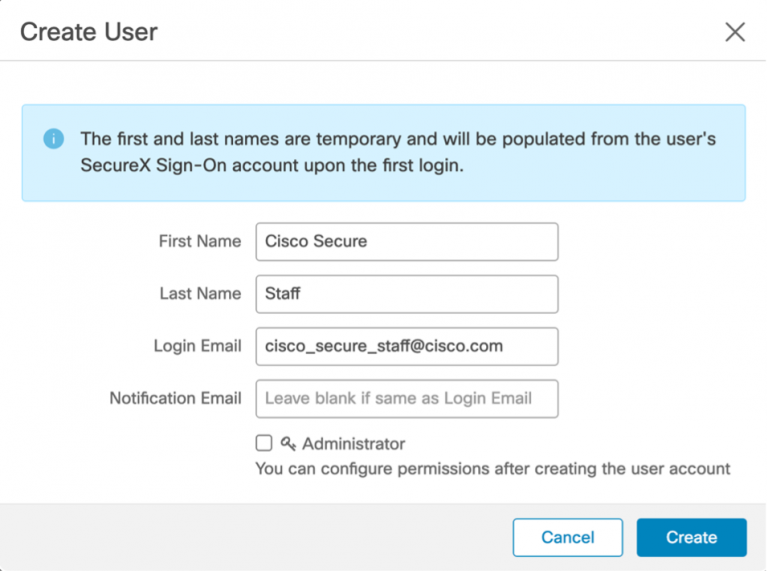Submit with the Create button
The height and width of the screenshot is (574, 768).
click(x=691, y=537)
